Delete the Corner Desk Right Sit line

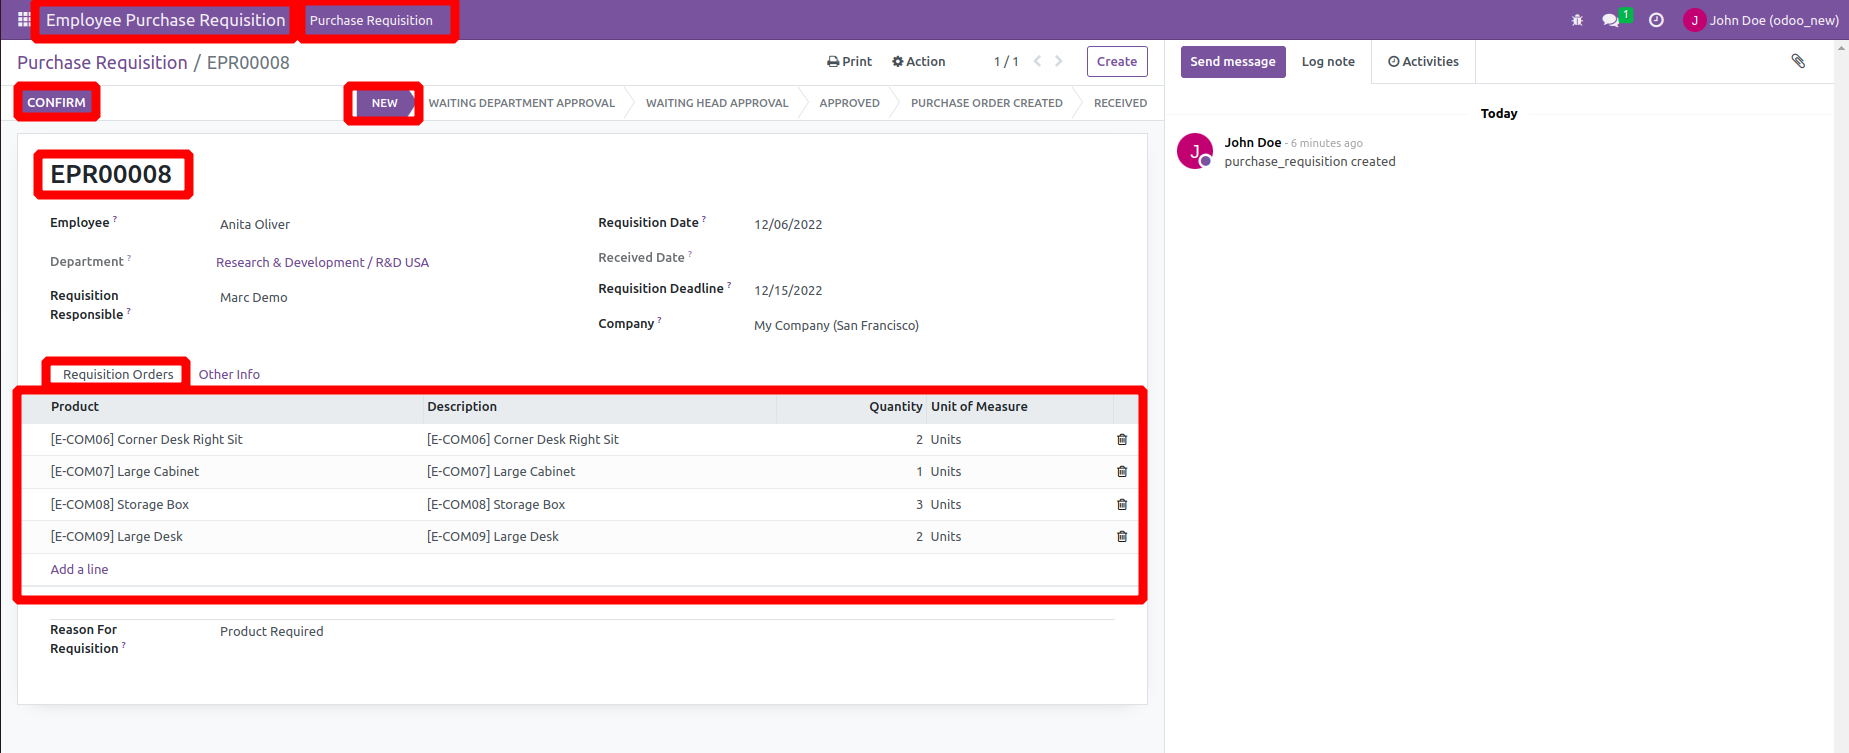[1122, 439]
